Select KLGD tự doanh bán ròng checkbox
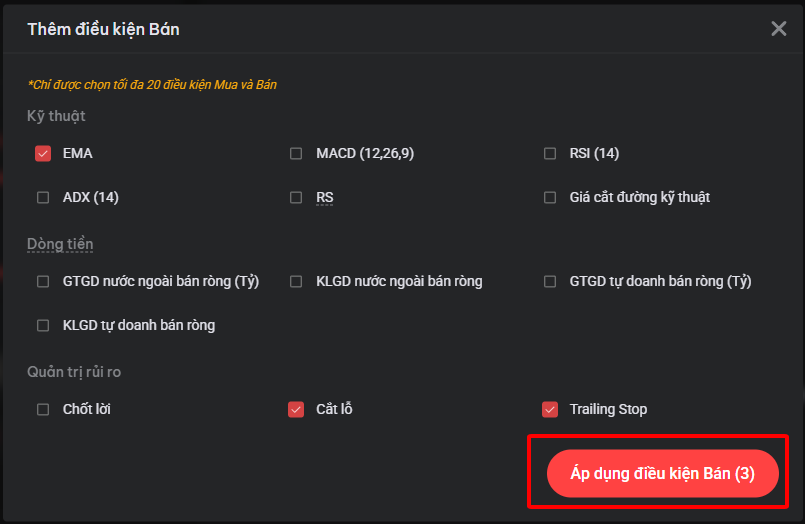This screenshot has height=524, width=805. [43, 326]
